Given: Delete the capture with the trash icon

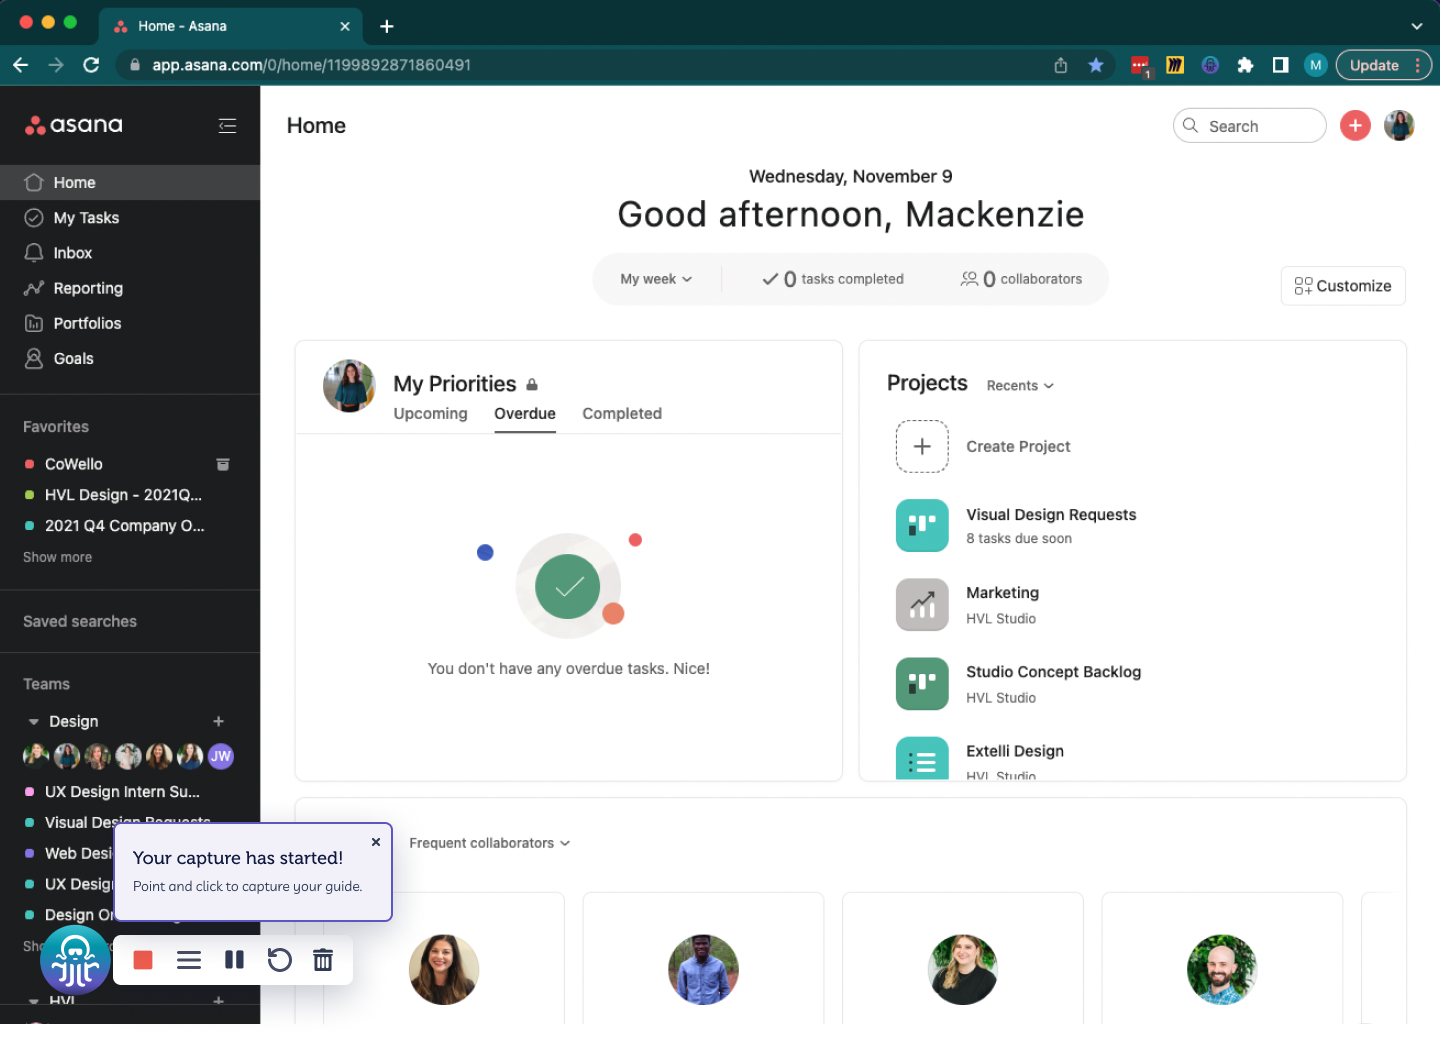Looking at the screenshot, I should pyautogui.click(x=323, y=960).
